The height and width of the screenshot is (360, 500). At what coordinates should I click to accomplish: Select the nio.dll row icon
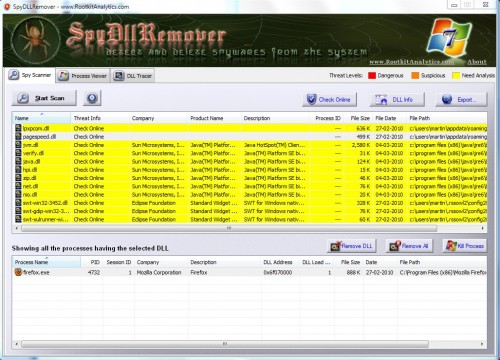pos(18,194)
